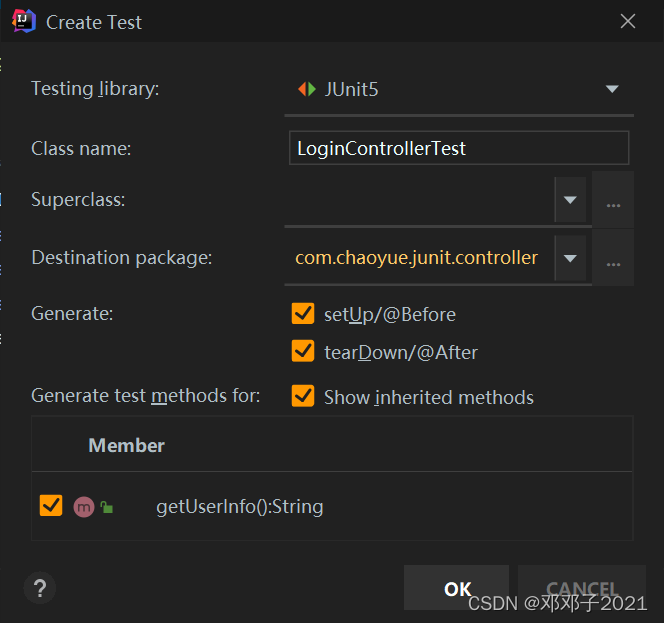The height and width of the screenshot is (623, 664).
Task: Confirm with the OK button
Action: click(456, 588)
